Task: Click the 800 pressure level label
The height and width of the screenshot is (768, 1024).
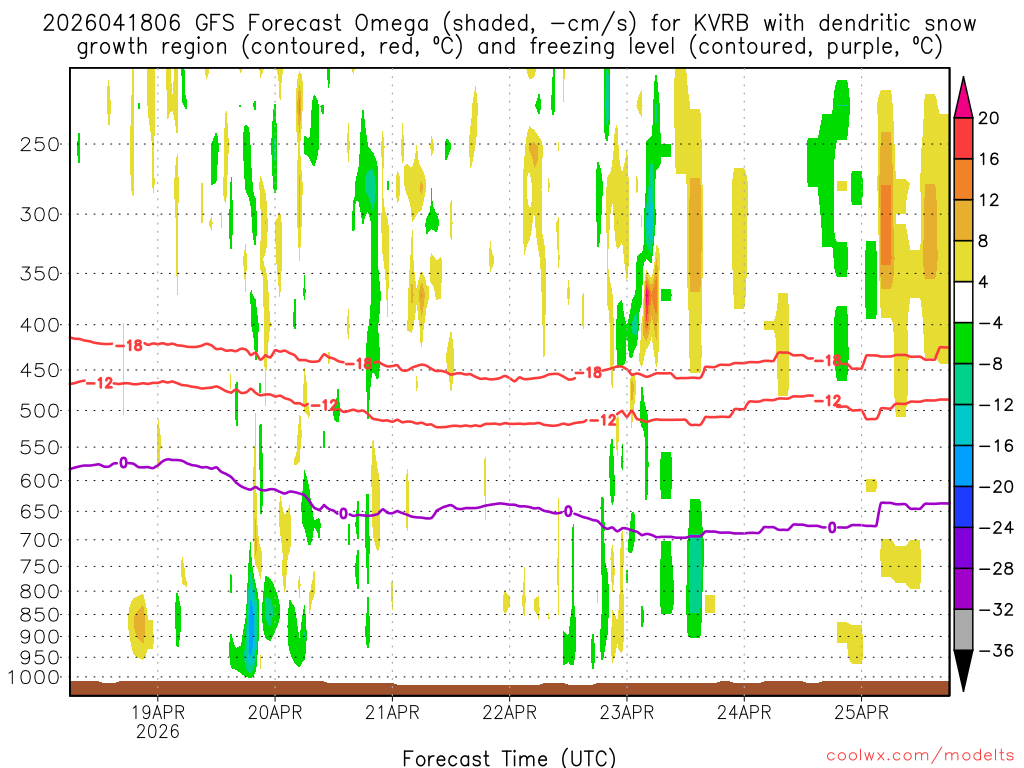Action: [x=40, y=592]
